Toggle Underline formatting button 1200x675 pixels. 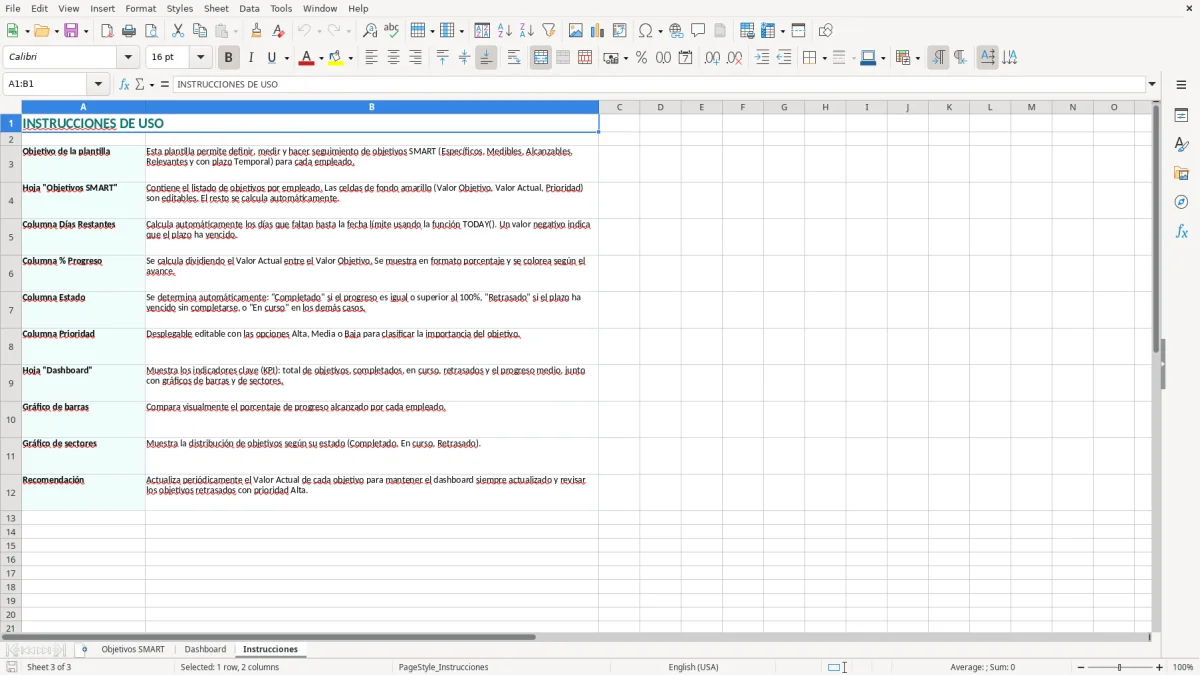click(x=271, y=58)
